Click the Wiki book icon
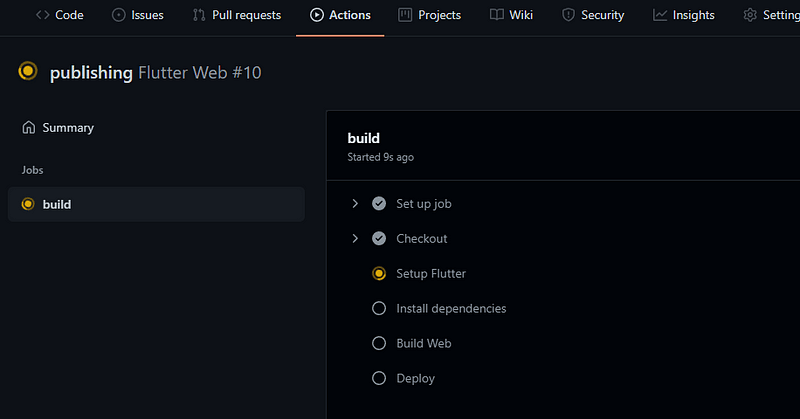This screenshot has width=800, height=419. (496, 15)
